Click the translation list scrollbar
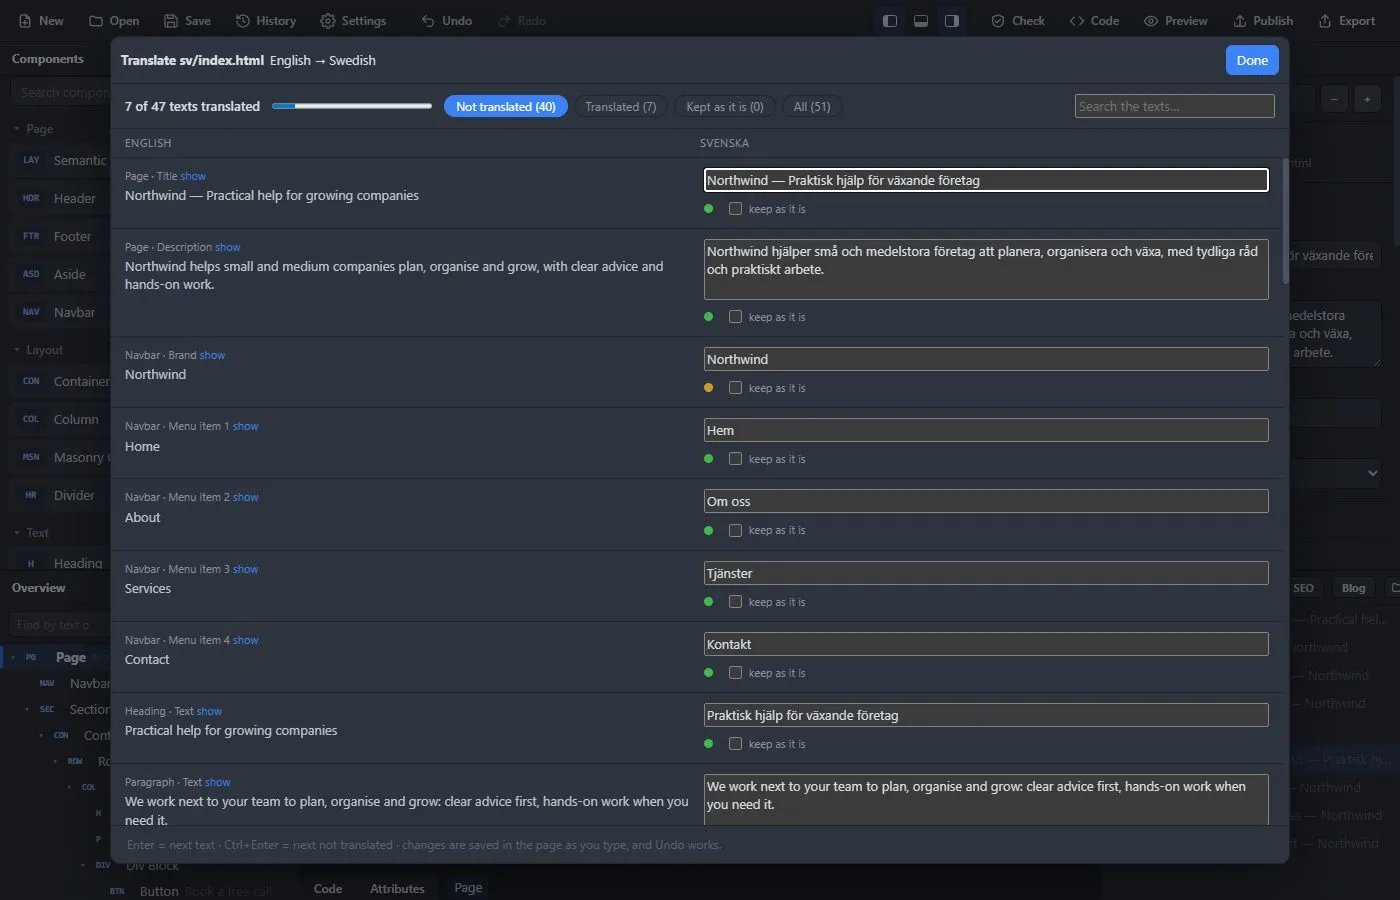 pos(1284,220)
